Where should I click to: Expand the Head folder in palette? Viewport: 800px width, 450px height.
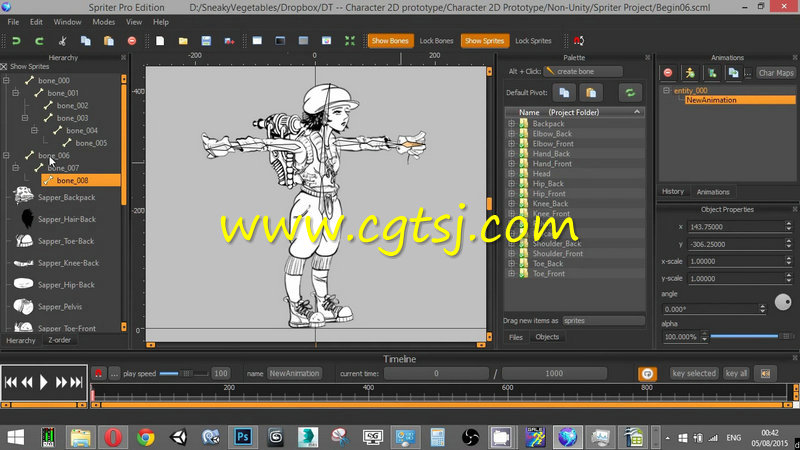tap(511, 173)
